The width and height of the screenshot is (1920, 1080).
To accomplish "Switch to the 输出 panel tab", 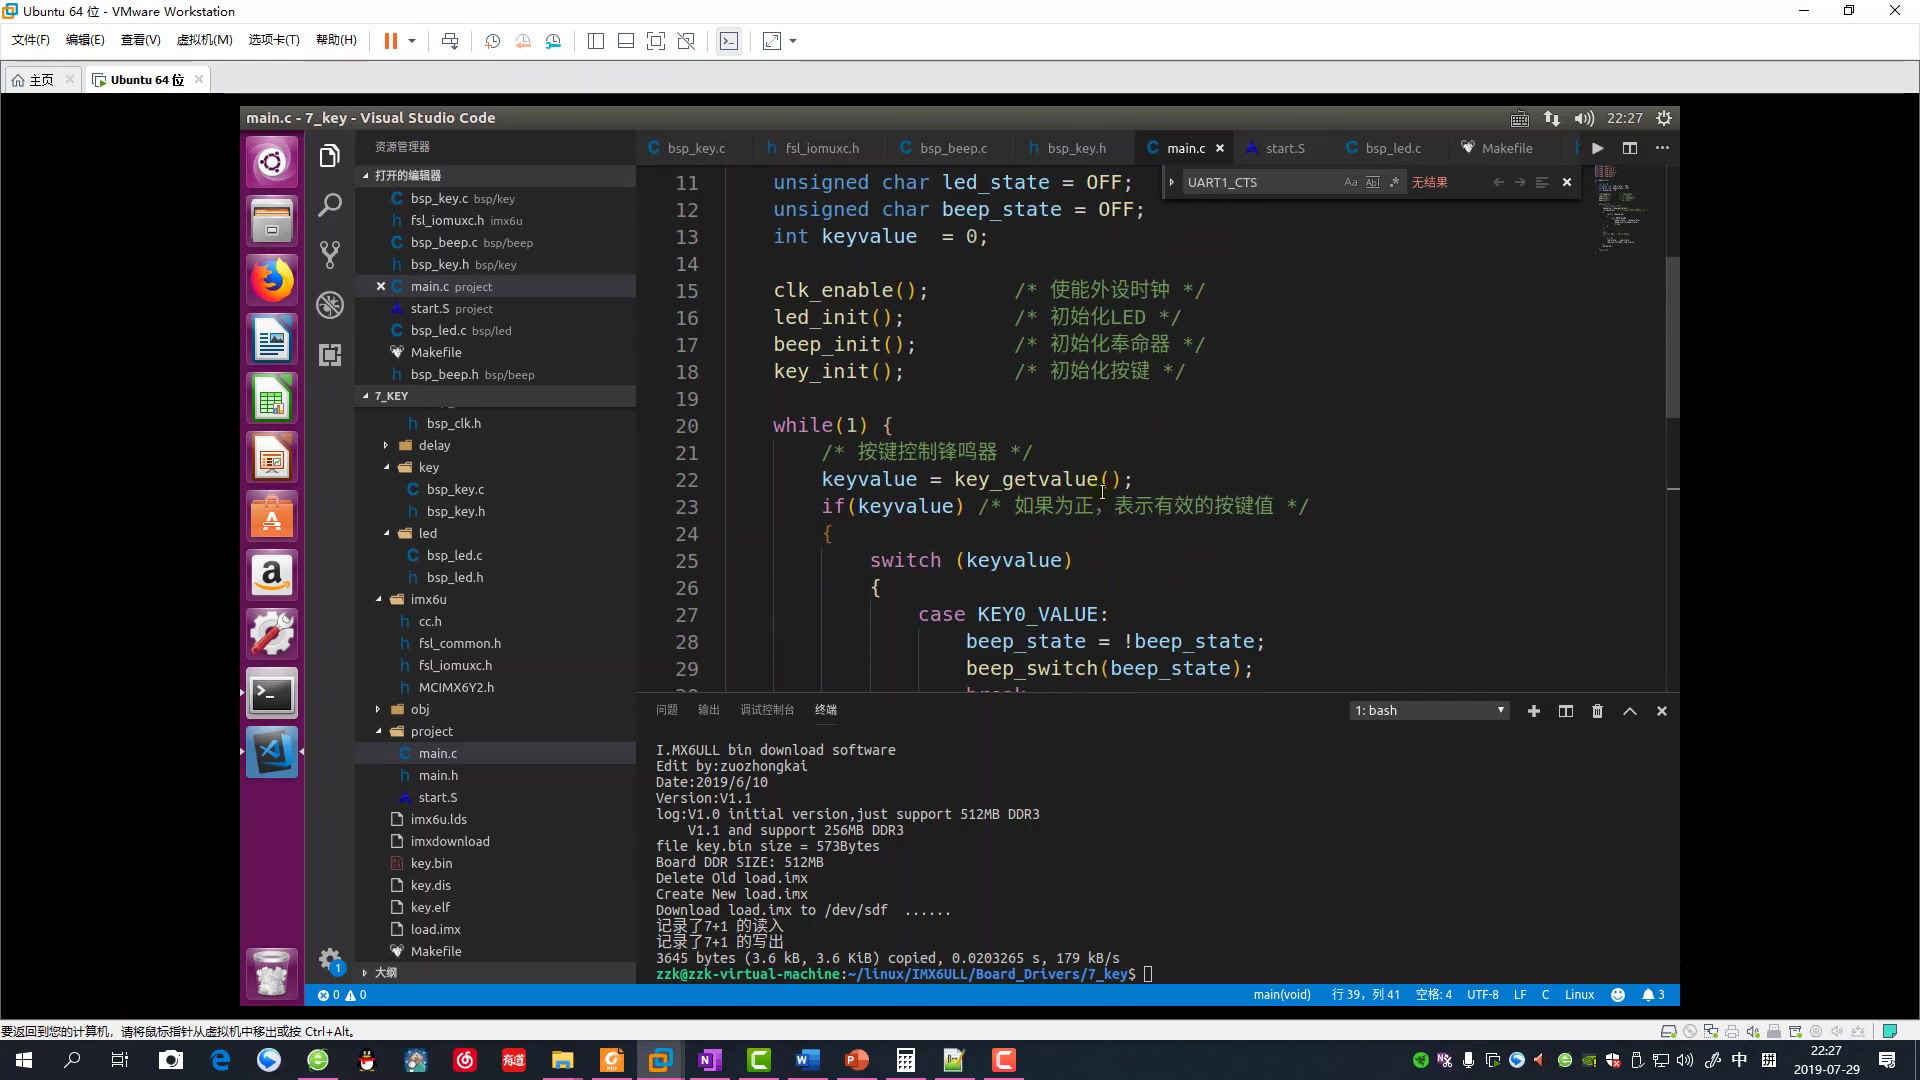I will (x=708, y=710).
